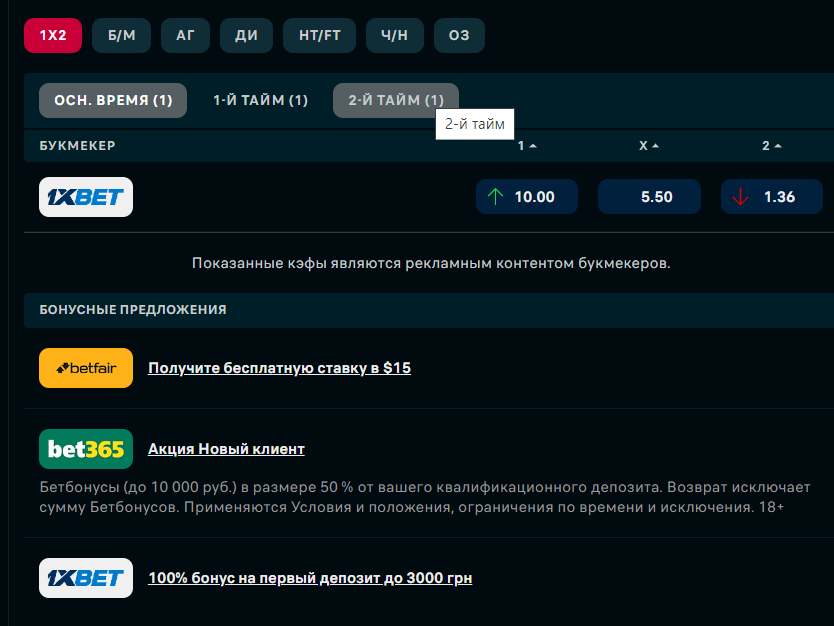This screenshot has height=626, width=834.
Task: Click the red down arrow beside 1.36
Action: (x=740, y=197)
